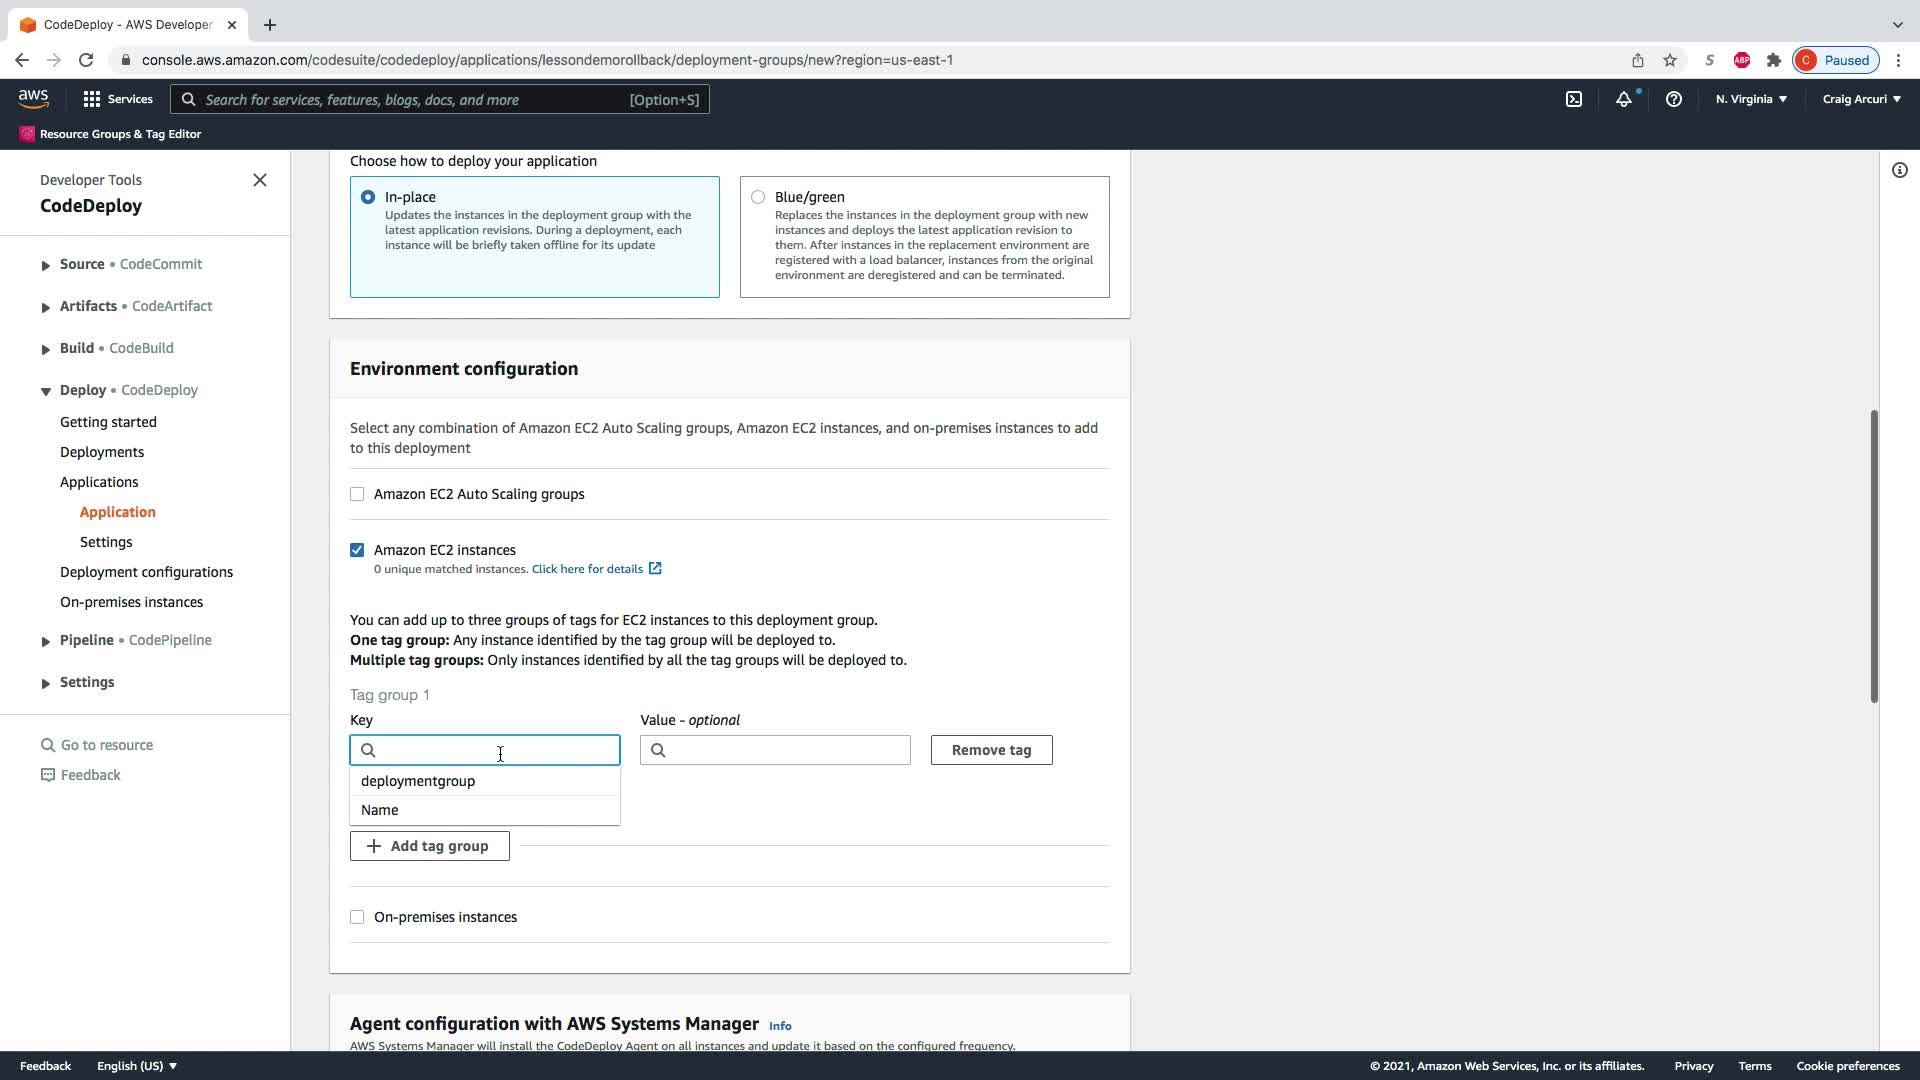Select the Blue/green deployment radio option
Viewport: 1920px width, 1080px height.
[x=758, y=197]
